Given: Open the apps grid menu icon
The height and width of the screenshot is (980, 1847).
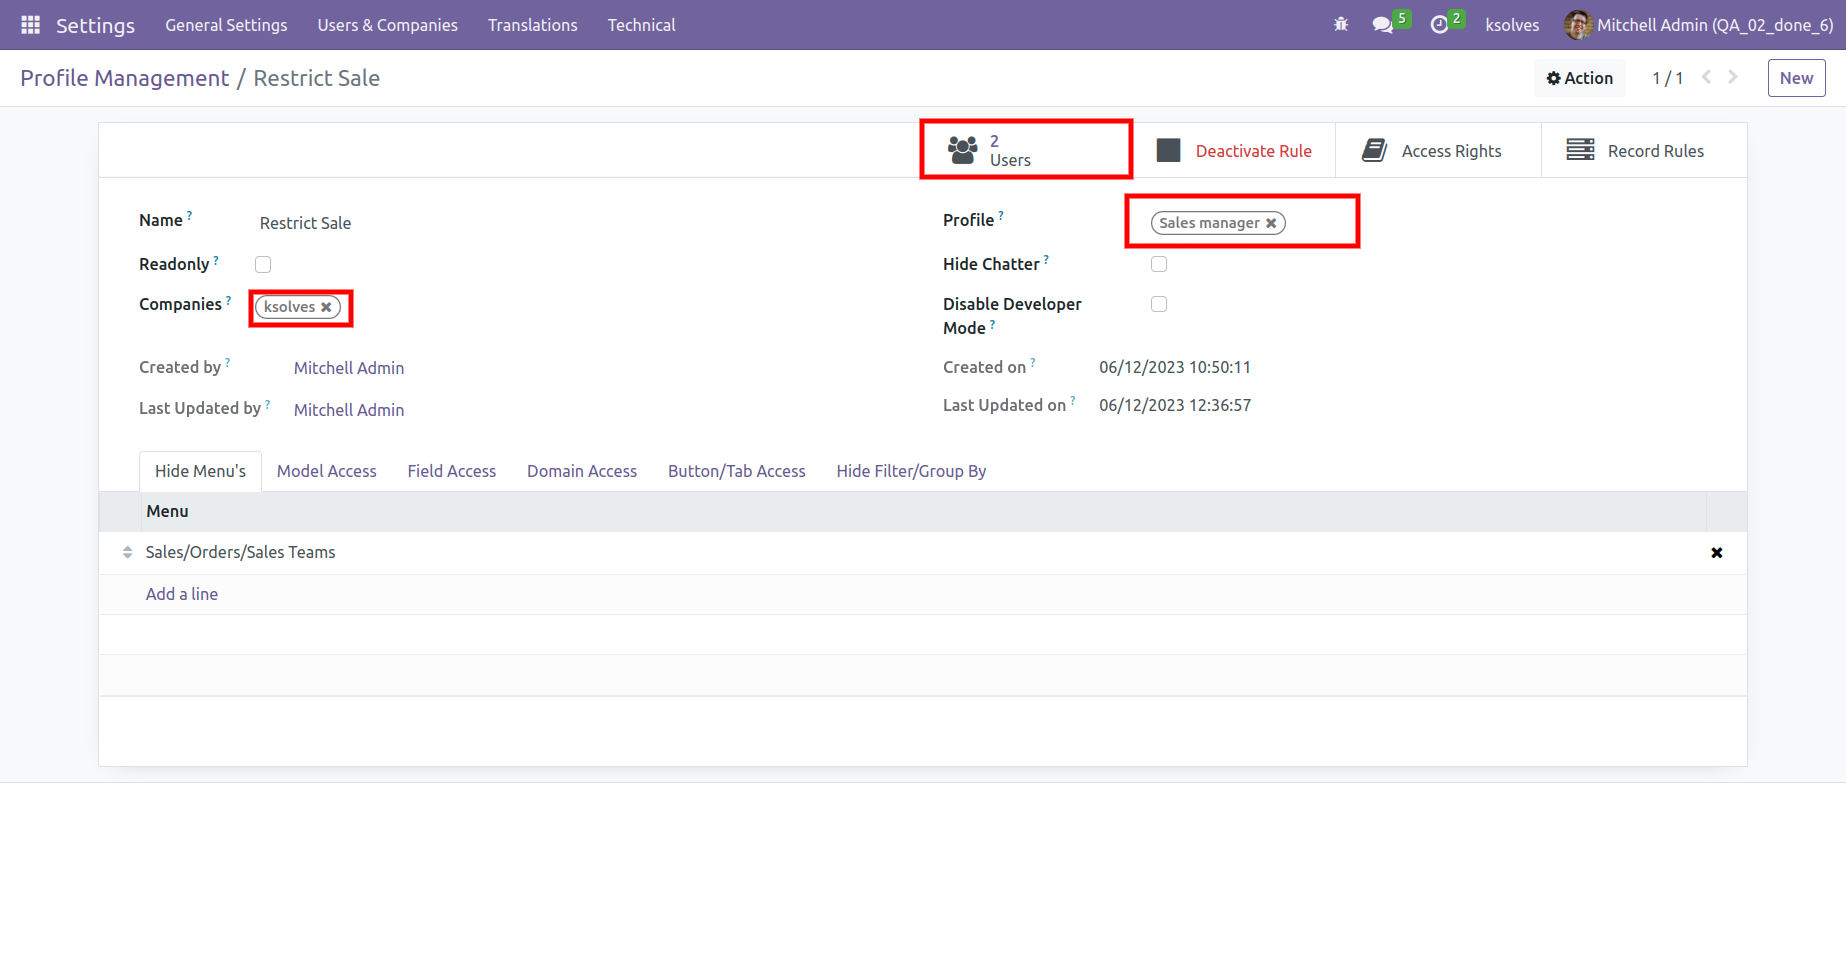Looking at the screenshot, I should point(30,25).
